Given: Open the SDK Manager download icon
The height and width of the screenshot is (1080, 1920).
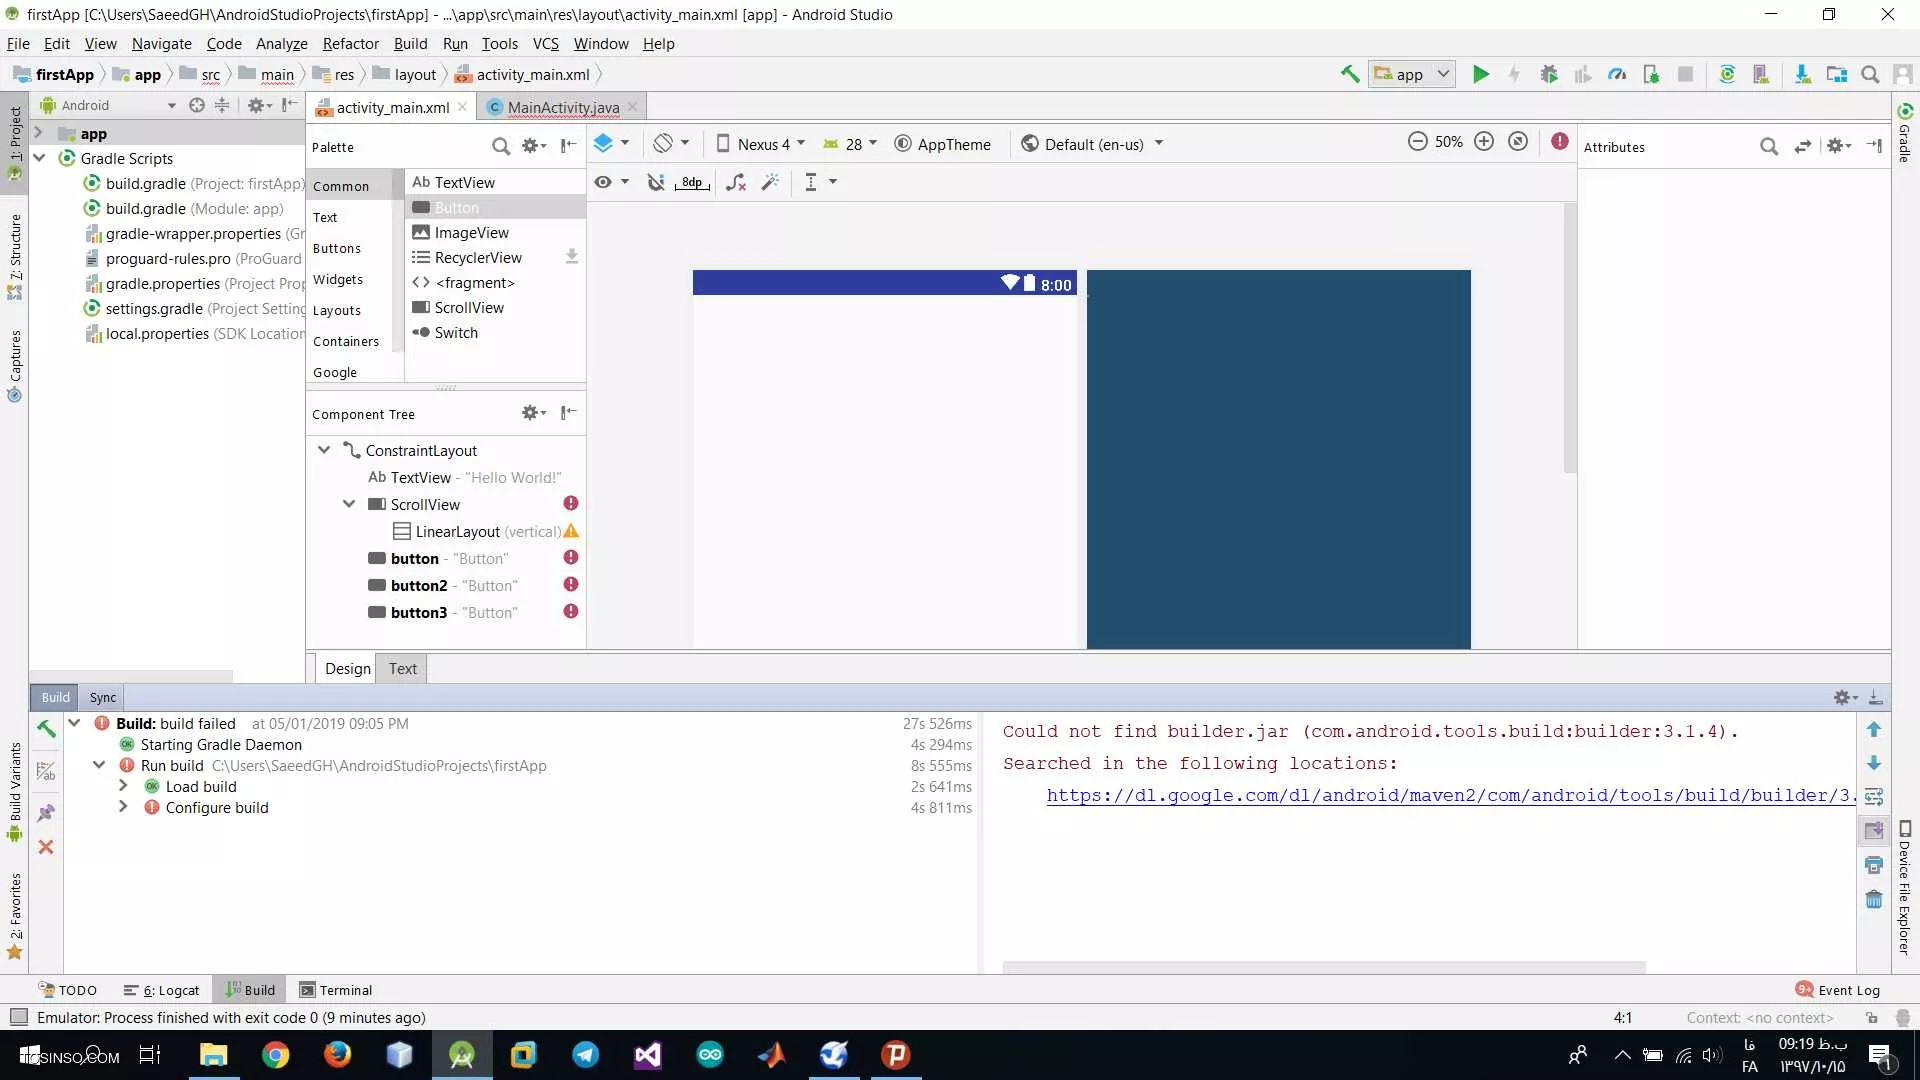Looking at the screenshot, I should pyautogui.click(x=1802, y=74).
